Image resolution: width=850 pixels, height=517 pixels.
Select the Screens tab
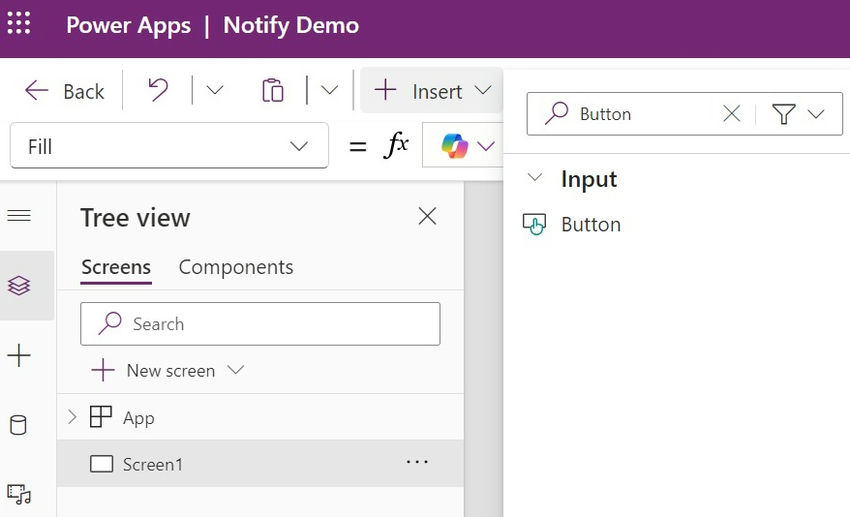[116, 267]
